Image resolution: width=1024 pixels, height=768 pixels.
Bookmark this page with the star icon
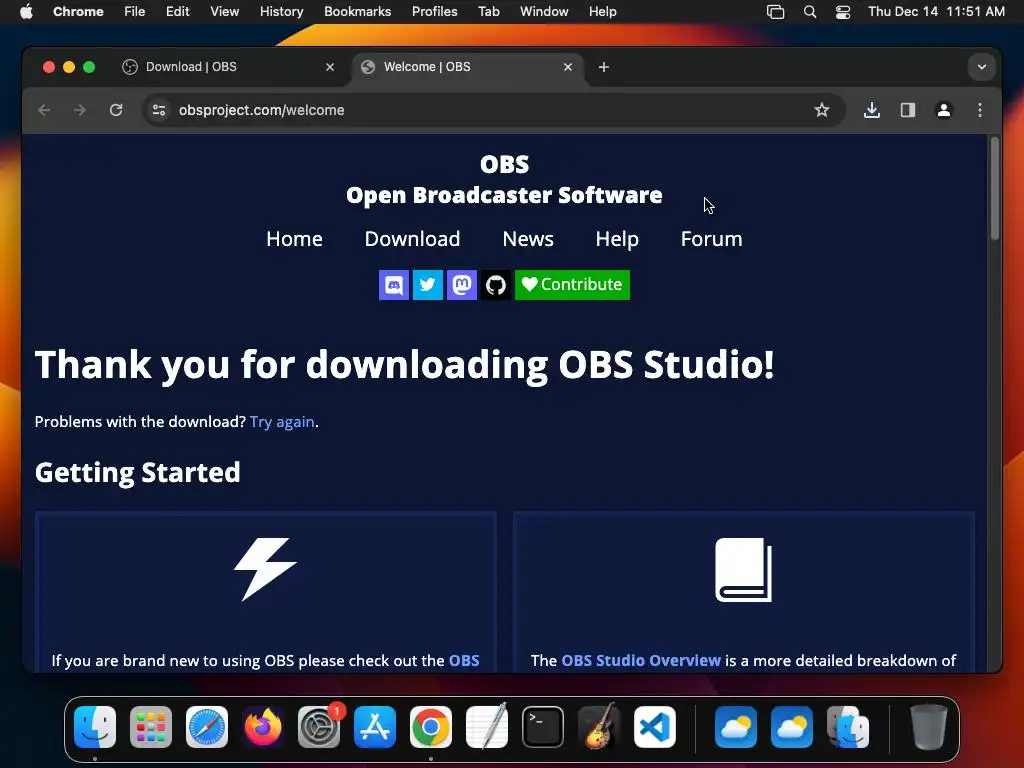[822, 110]
